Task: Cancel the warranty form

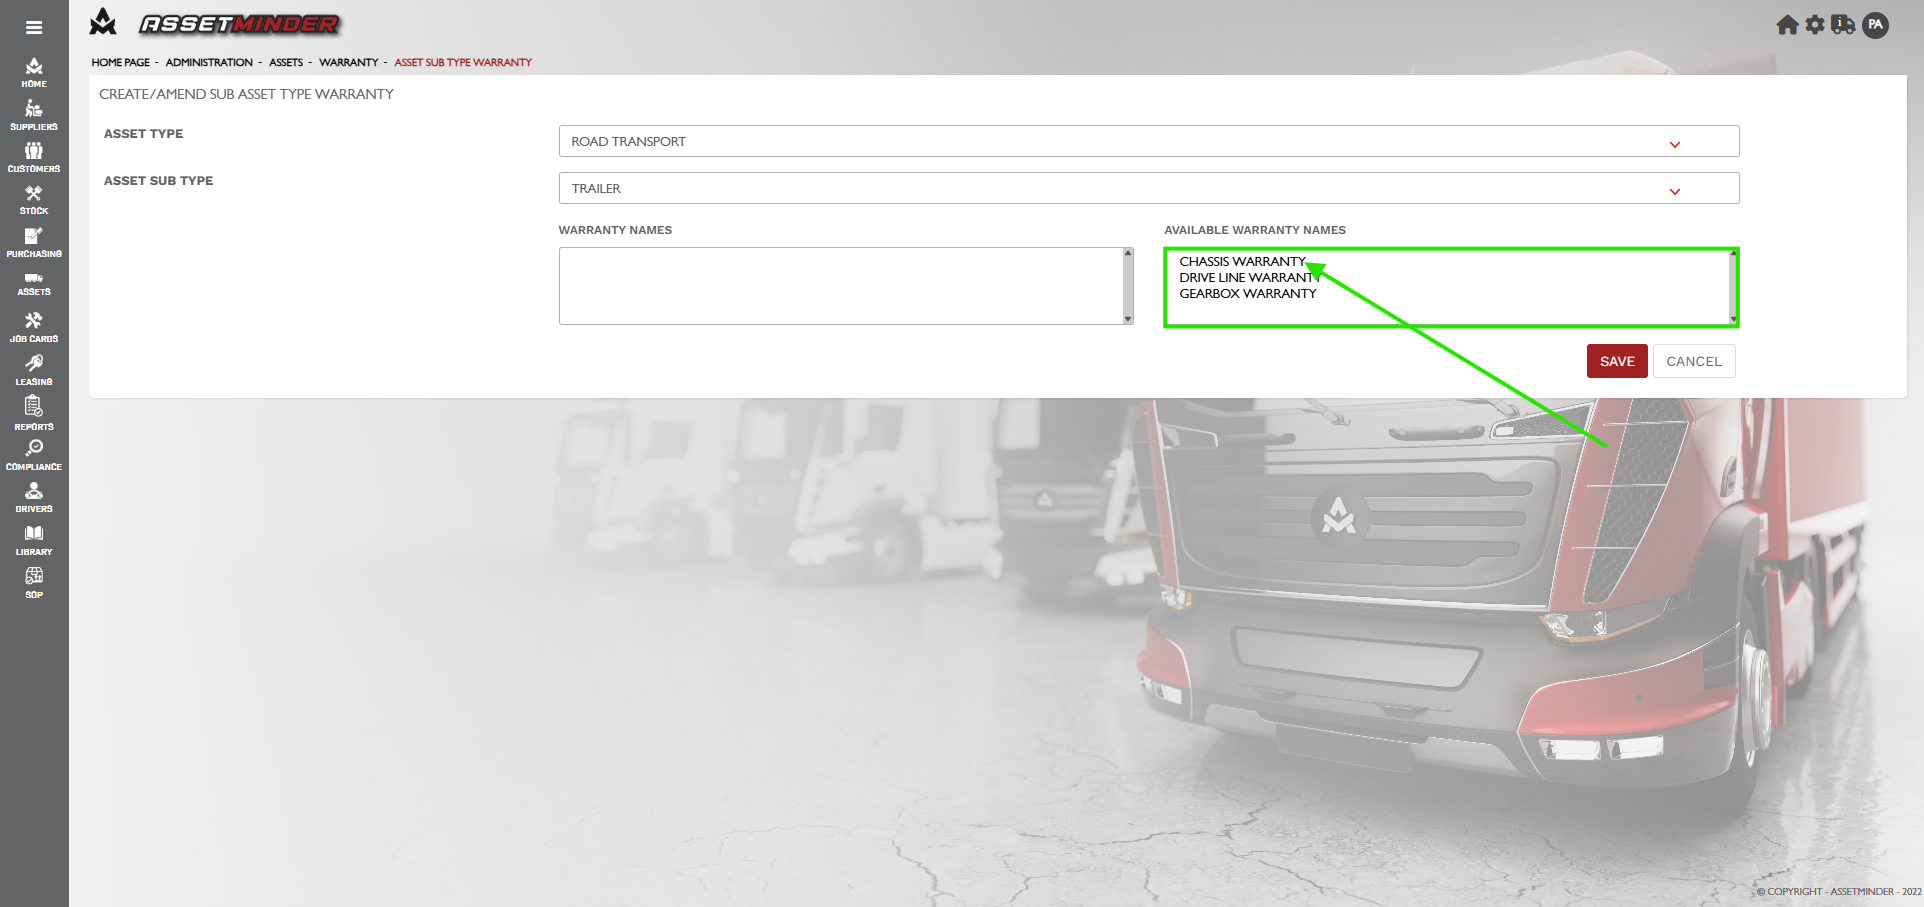Action: (1694, 361)
